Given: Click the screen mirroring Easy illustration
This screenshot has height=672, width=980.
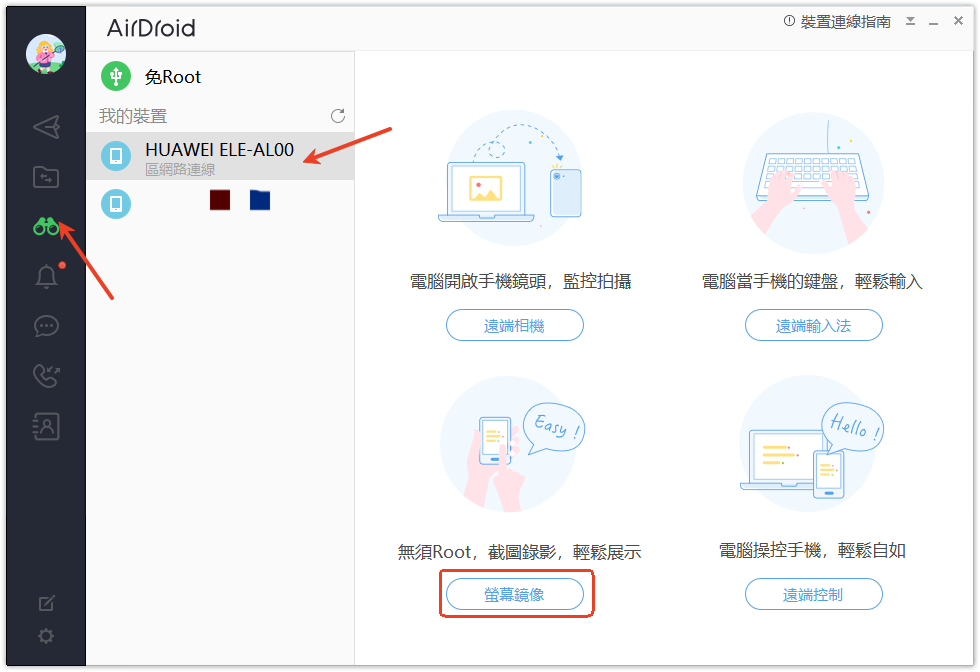Looking at the screenshot, I should pyautogui.click(x=512, y=444).
